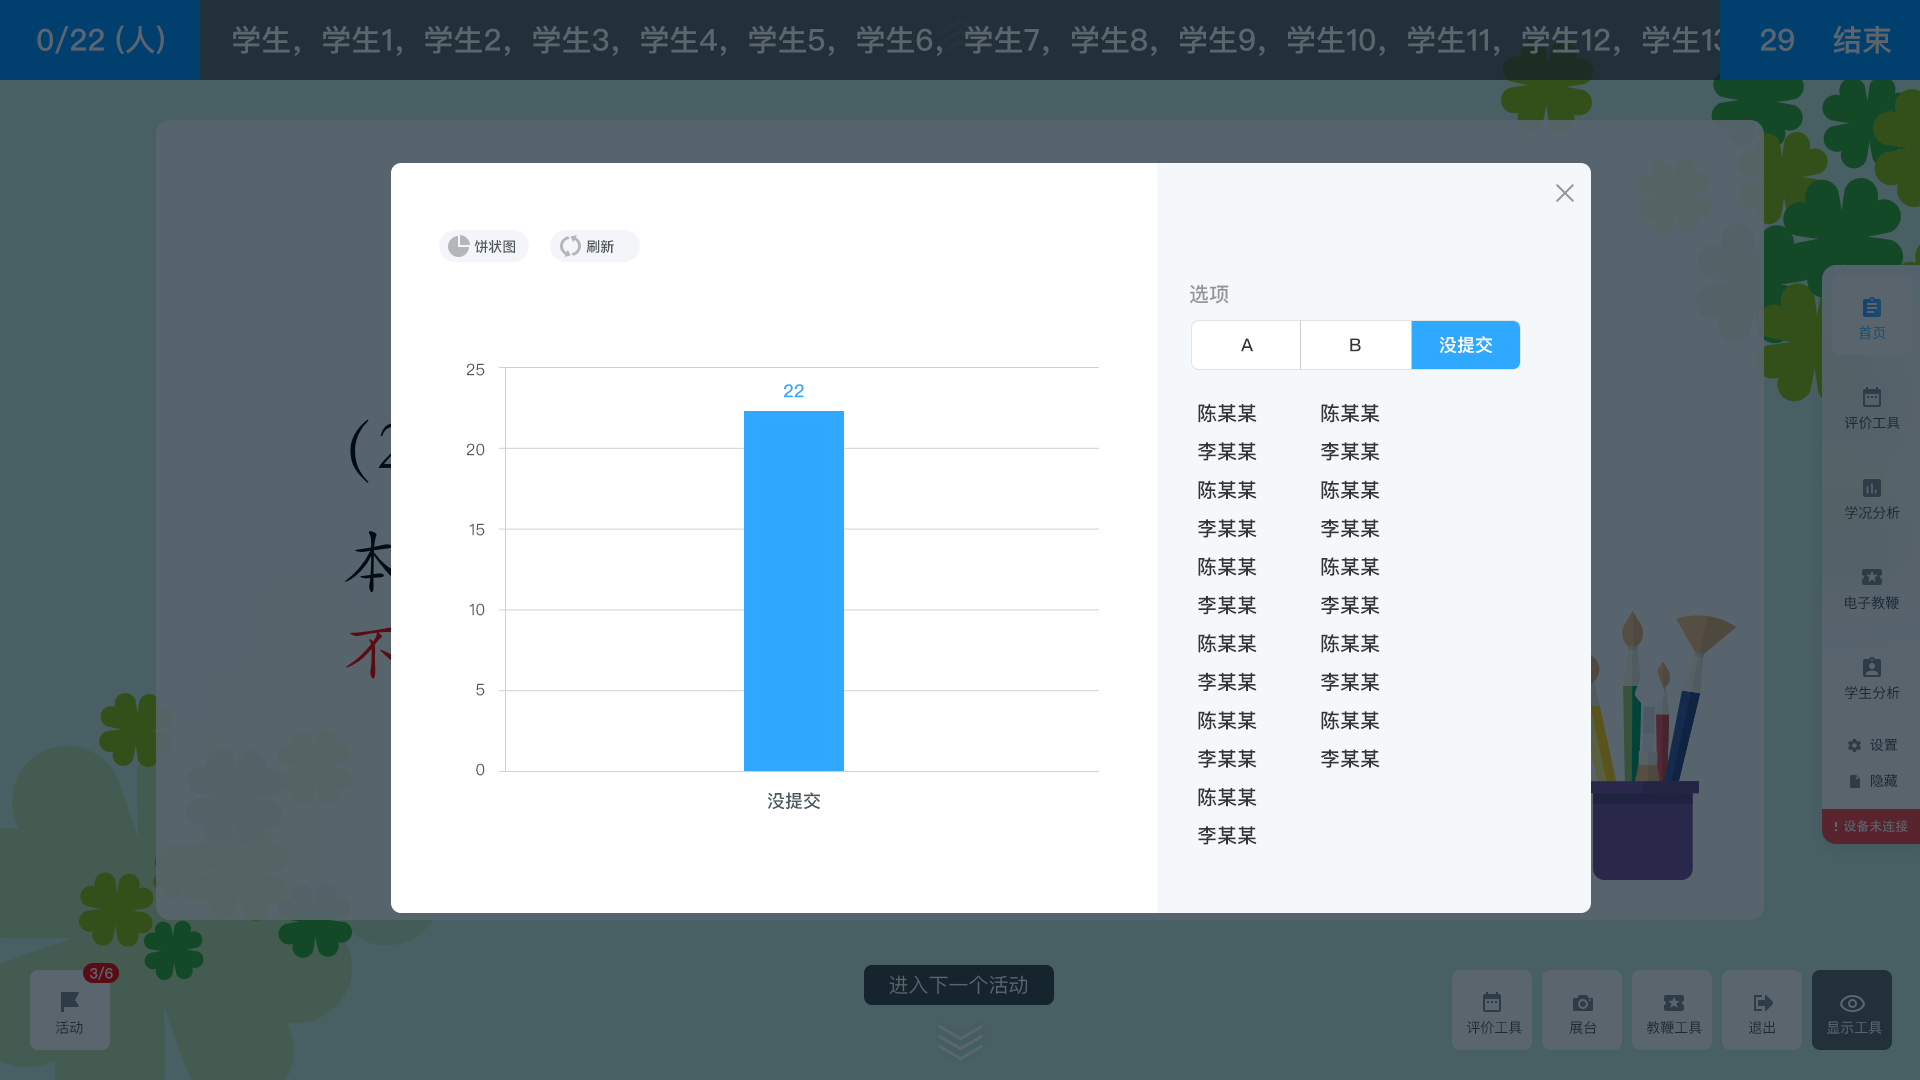
Task: Close the statistics dialog
Action: 1564,193
